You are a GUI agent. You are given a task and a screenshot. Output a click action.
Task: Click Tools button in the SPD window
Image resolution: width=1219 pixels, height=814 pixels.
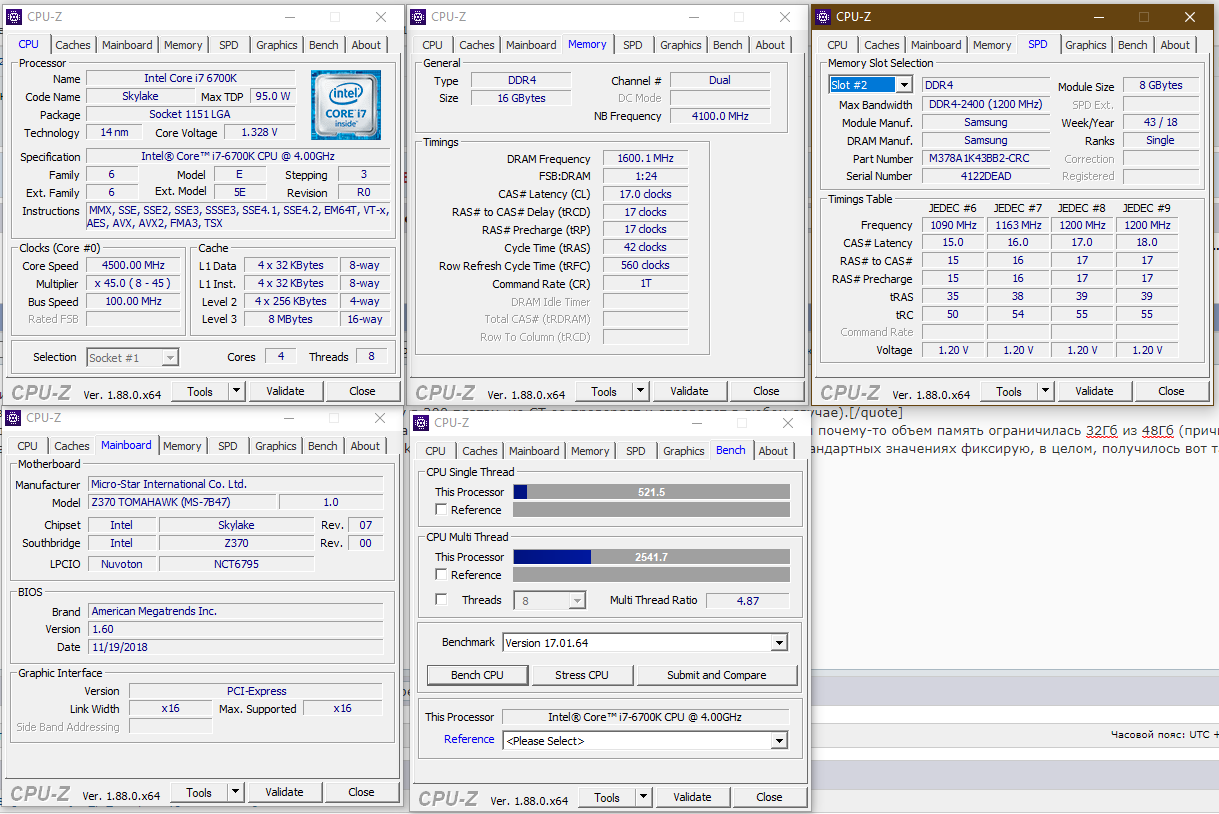(1009, 391)
